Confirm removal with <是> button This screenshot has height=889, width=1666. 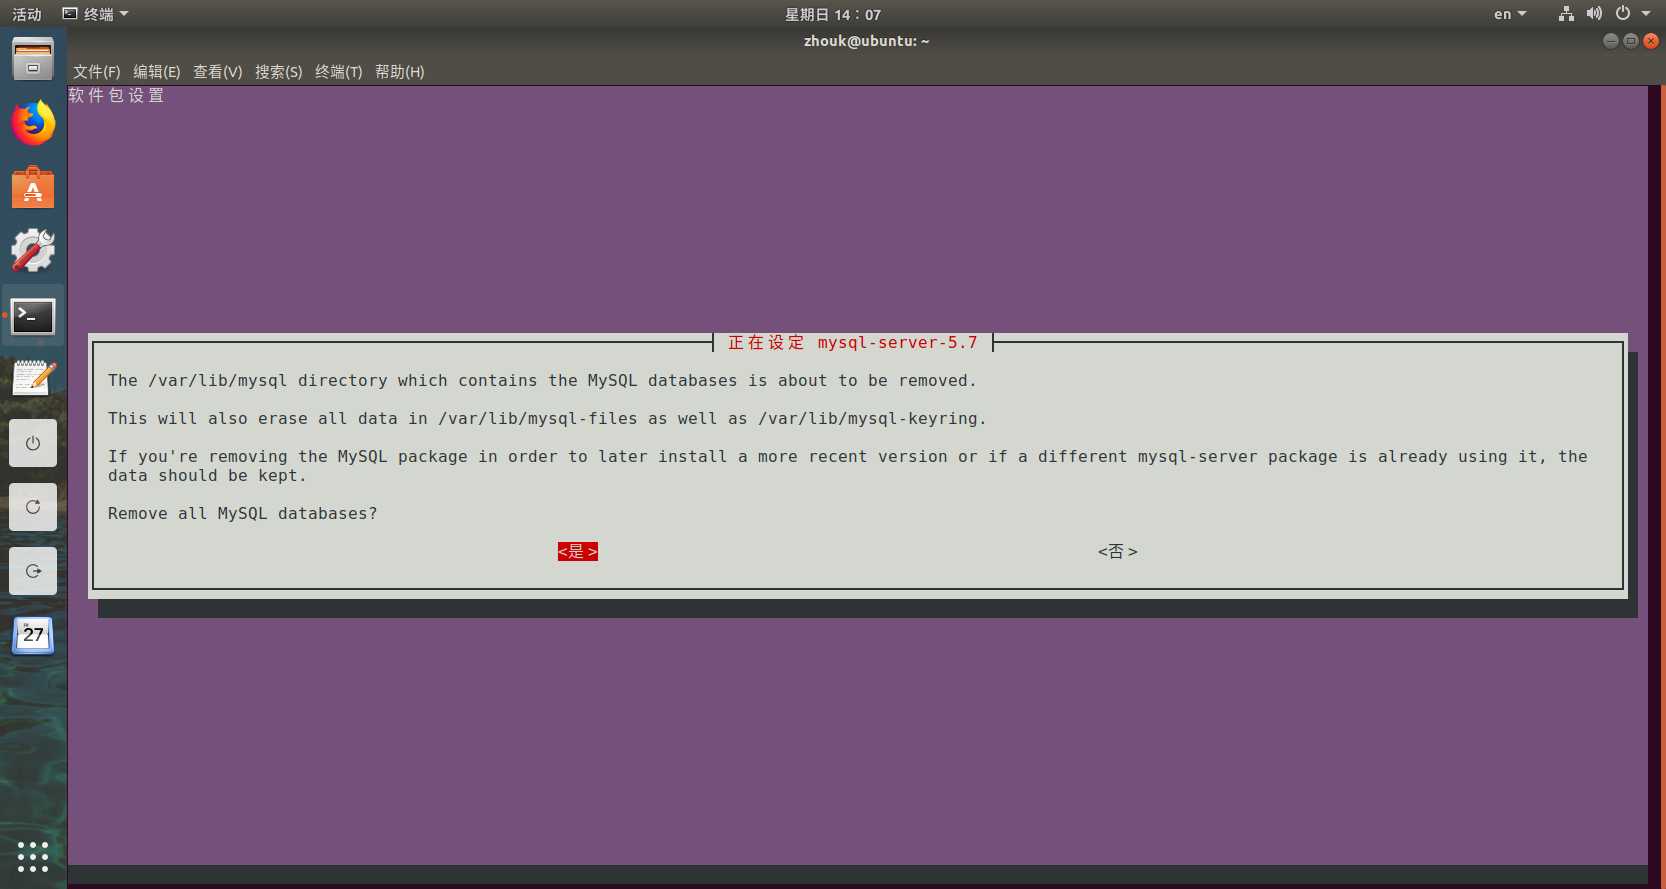pos(578,552)
